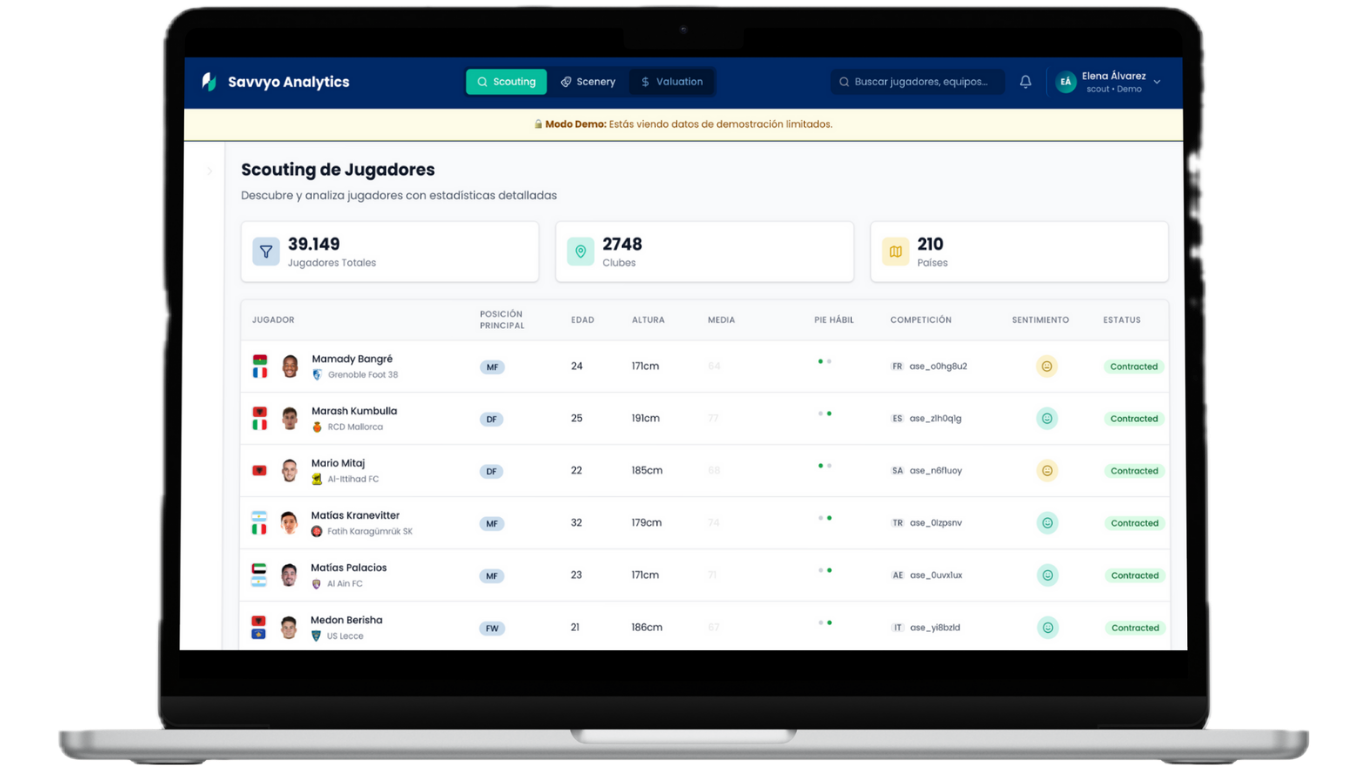Sort table by the Edad column header
Viewport: 1366px width, 768px height.
tap(582, 320)
